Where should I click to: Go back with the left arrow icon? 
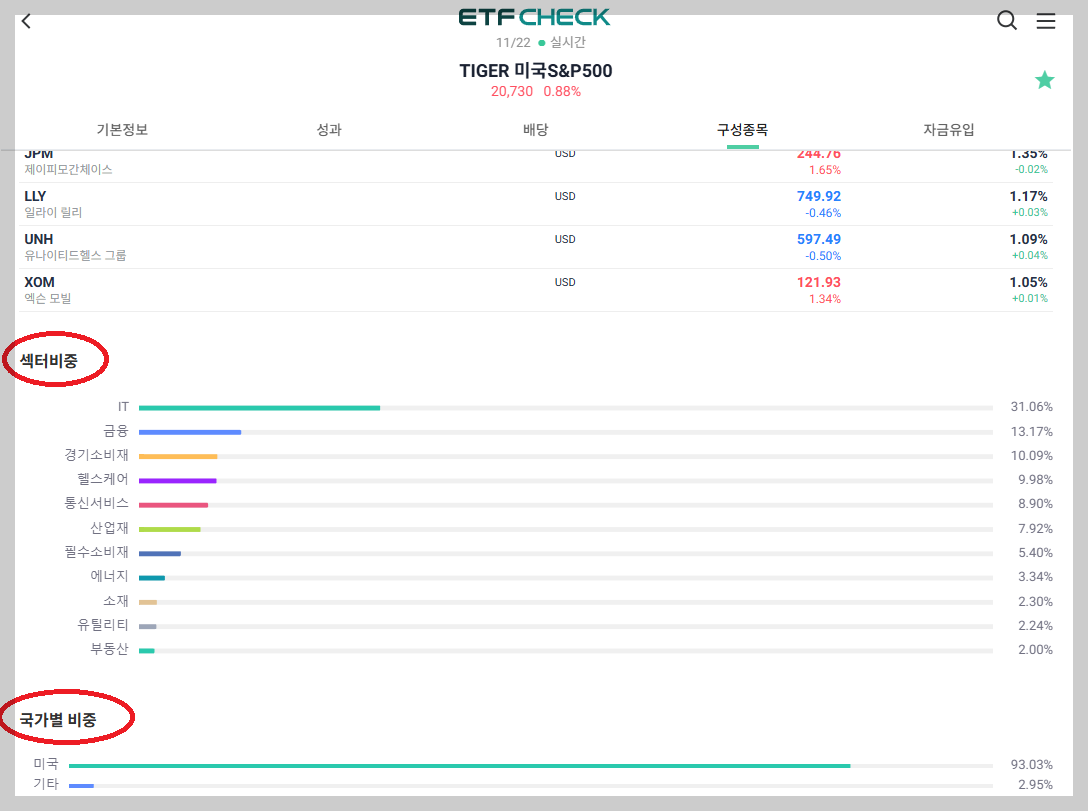pos(26,22)
